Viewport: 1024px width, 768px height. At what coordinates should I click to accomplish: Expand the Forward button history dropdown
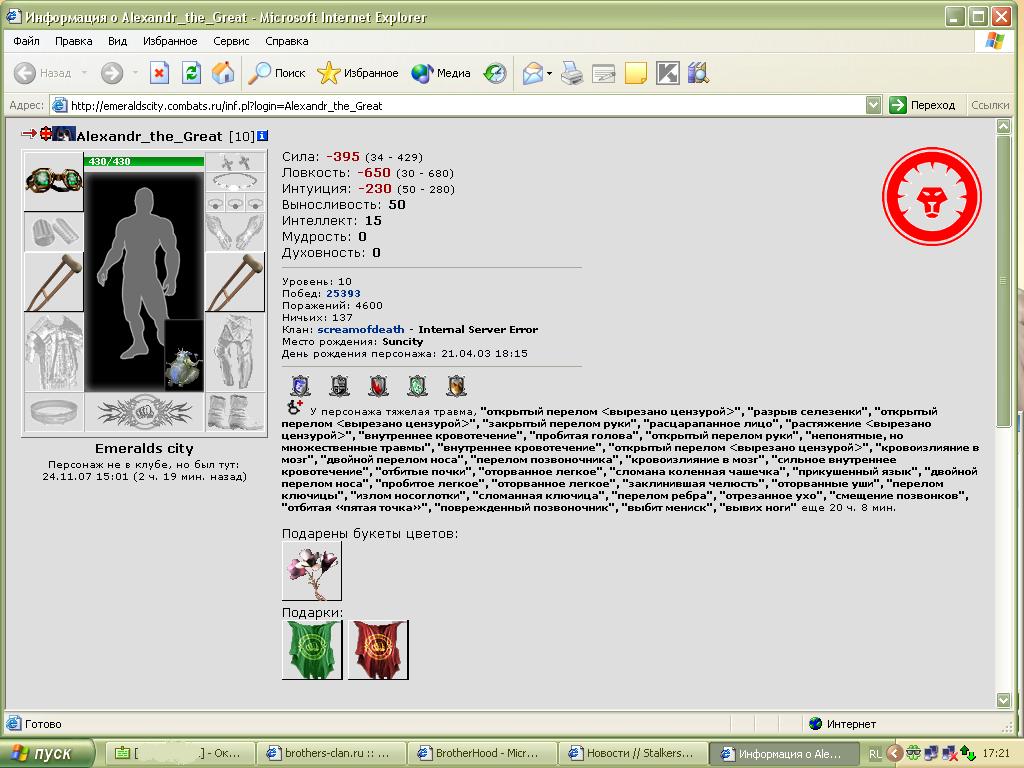point(135,73)
